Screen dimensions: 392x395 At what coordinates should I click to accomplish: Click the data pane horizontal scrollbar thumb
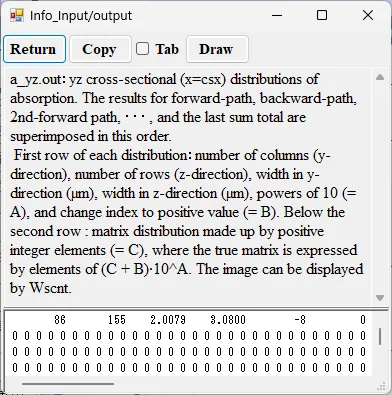tap(68, 384)
